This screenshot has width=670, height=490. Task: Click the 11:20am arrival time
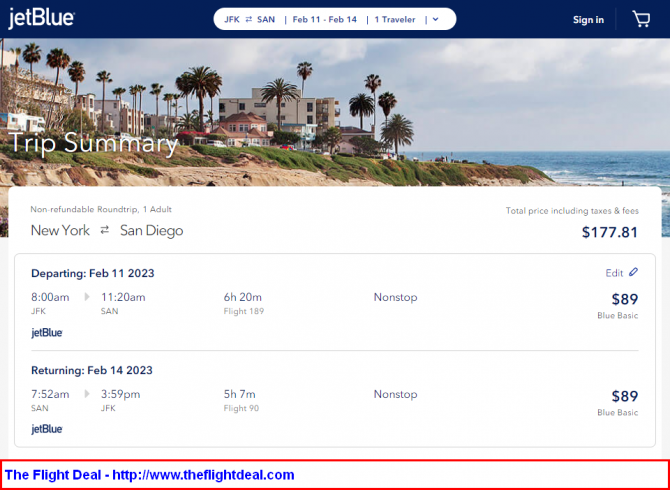(x=123, y=297)
